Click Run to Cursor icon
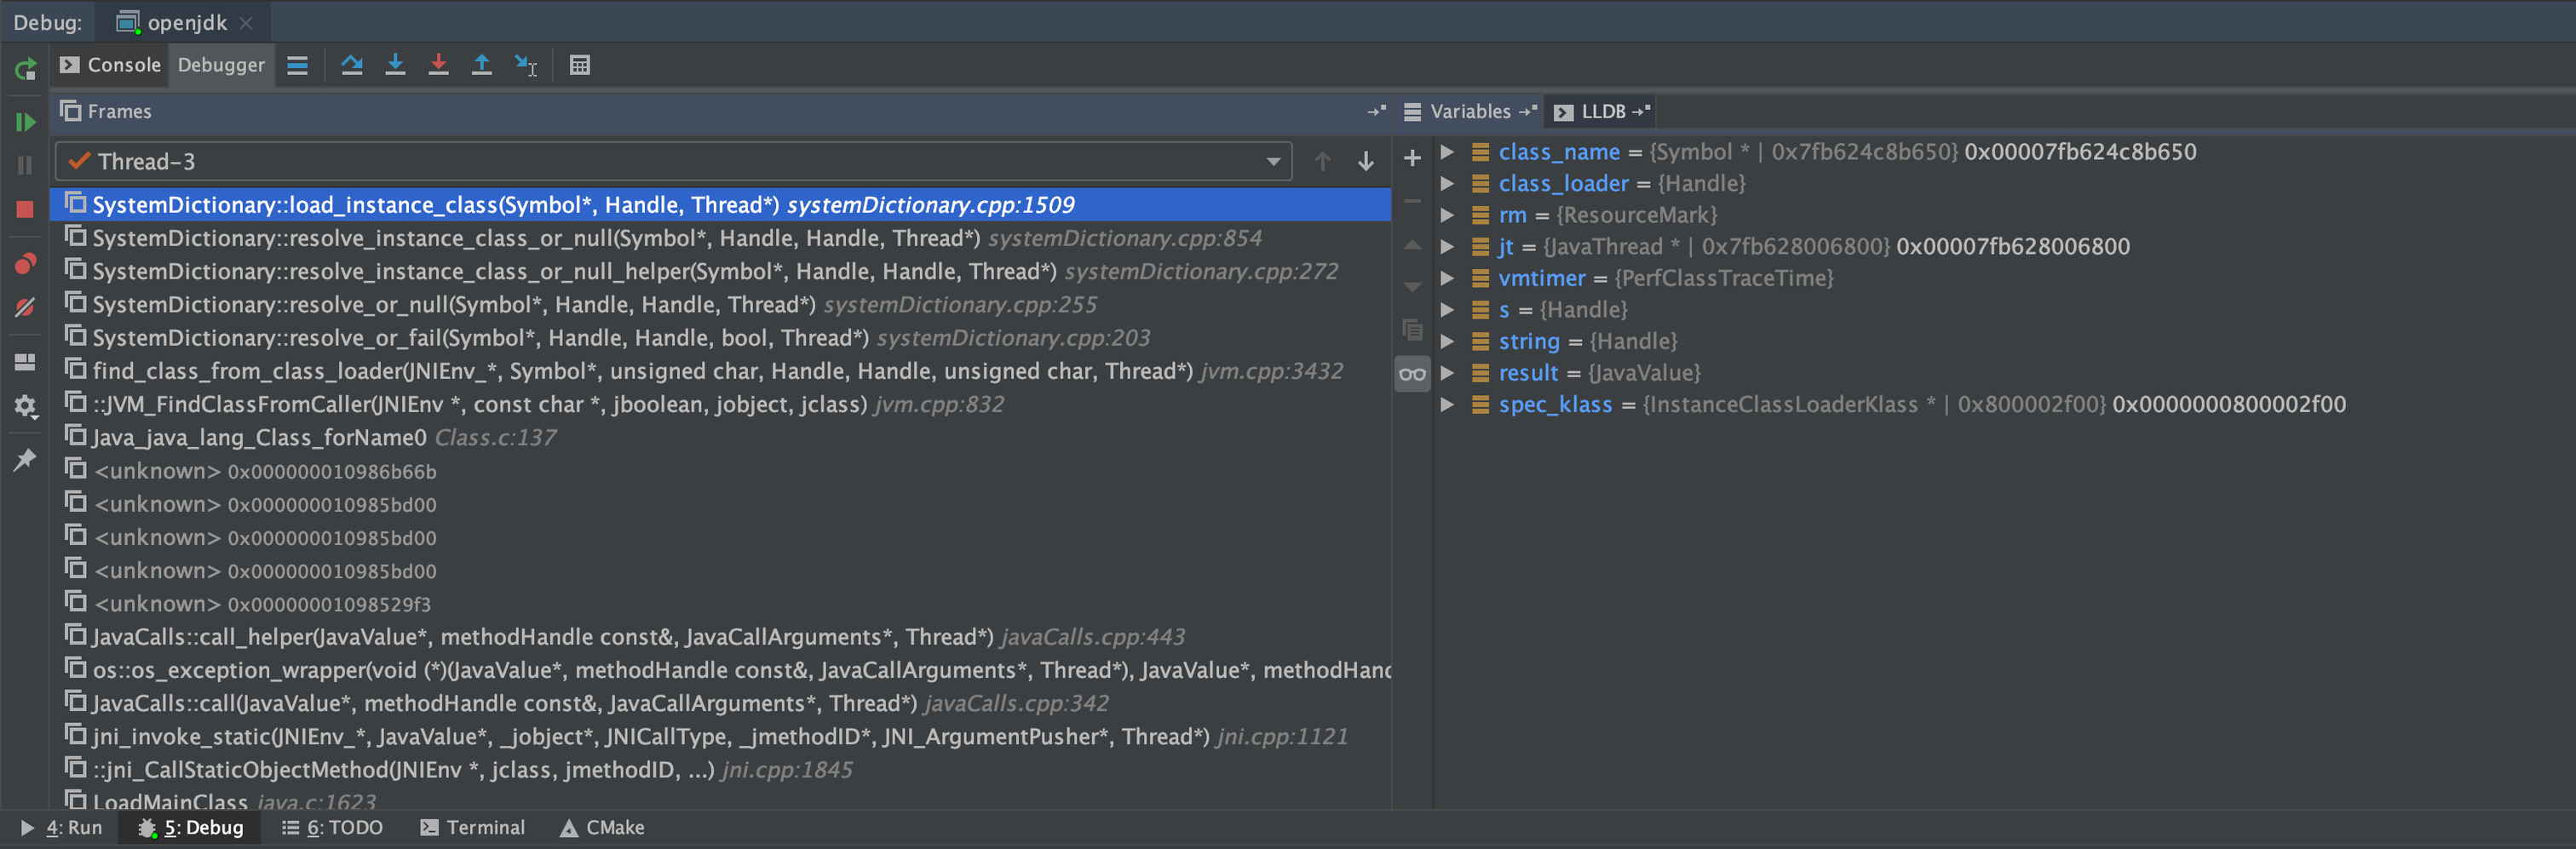 coord(525,65)
